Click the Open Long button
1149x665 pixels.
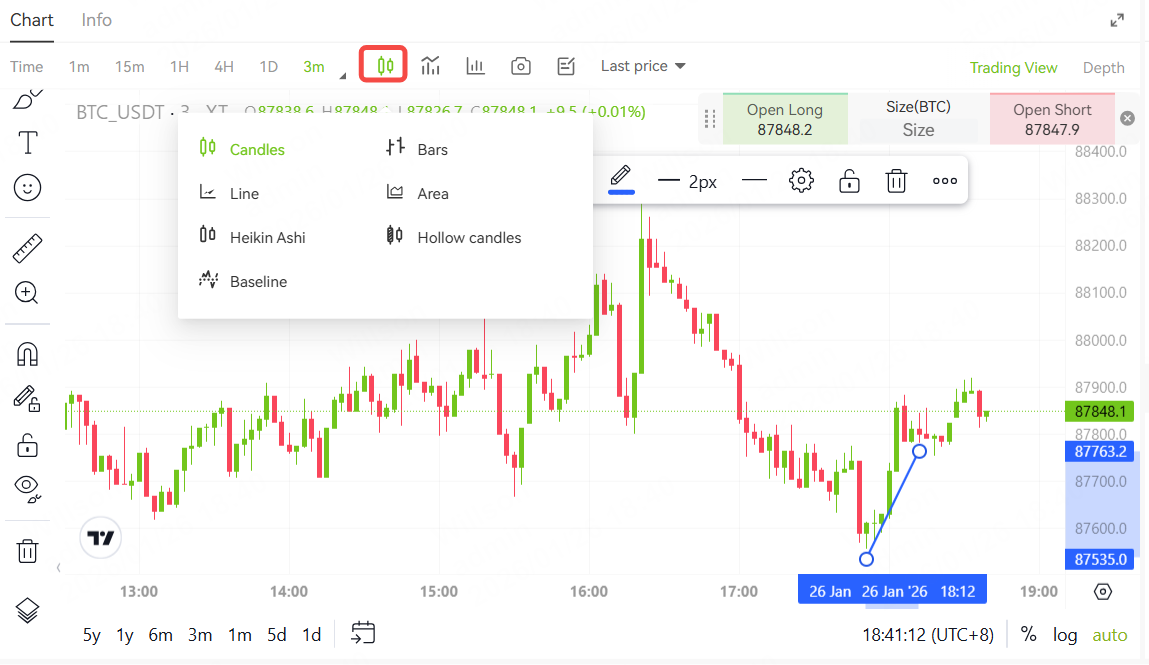point(784,119)
